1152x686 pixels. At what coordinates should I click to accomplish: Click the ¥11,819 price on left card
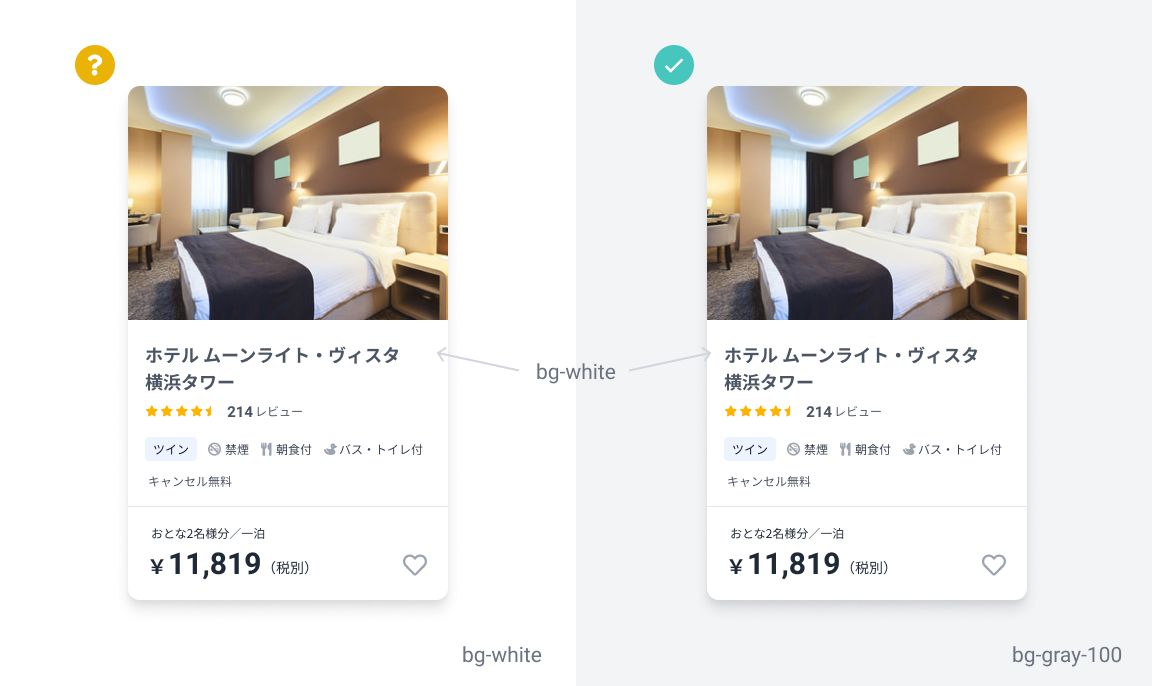206,565
